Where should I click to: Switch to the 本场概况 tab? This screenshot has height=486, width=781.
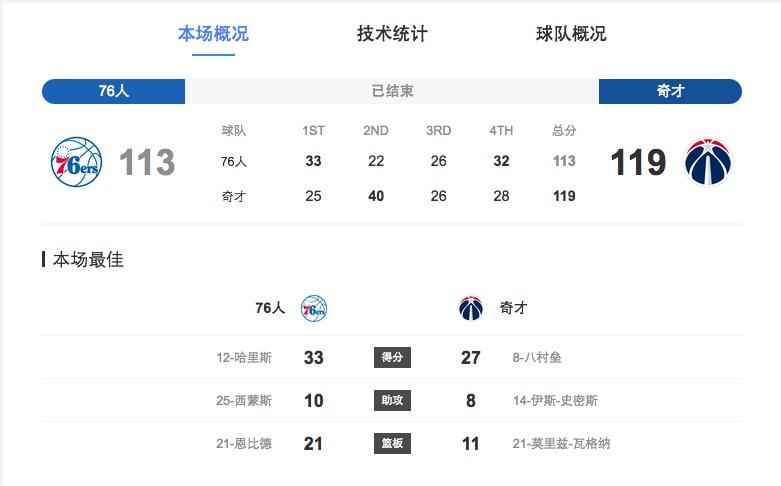coord(213,34)
